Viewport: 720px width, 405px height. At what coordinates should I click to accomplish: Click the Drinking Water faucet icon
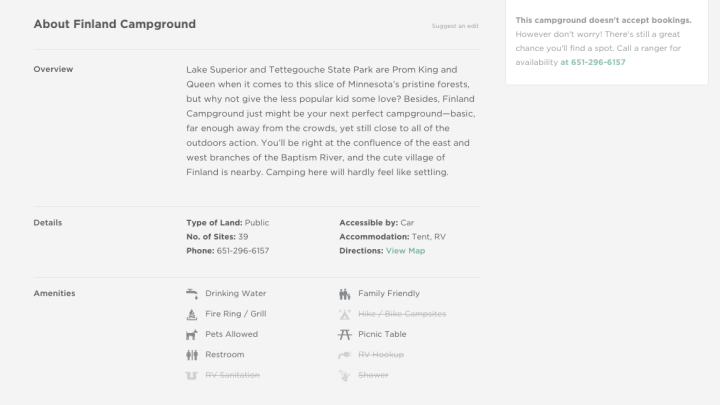[x=192, y=294]
